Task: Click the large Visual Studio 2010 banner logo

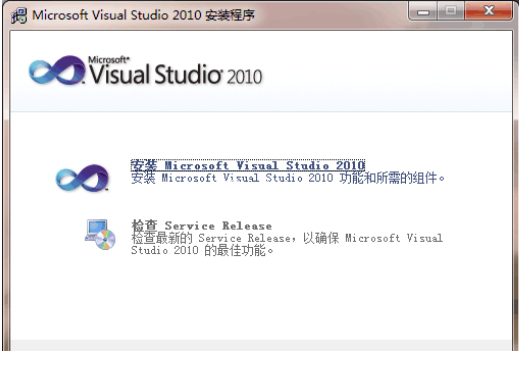Action: 145,71
